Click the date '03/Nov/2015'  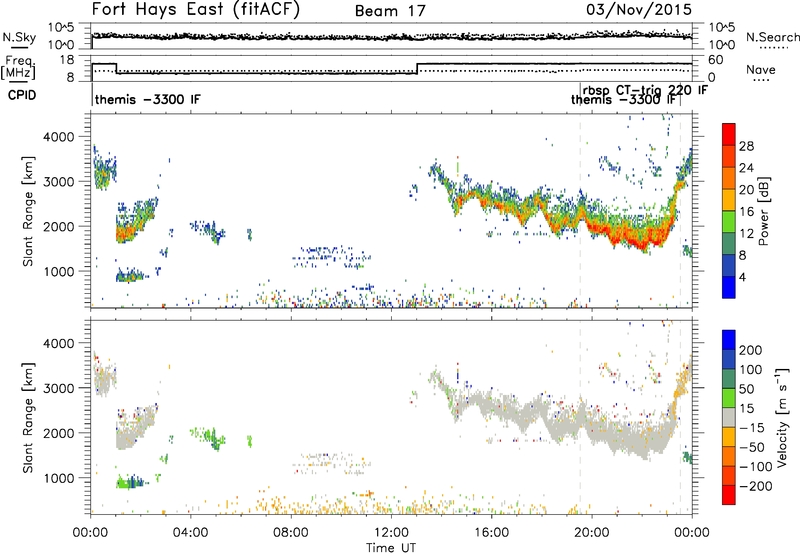tap(639, 9)
